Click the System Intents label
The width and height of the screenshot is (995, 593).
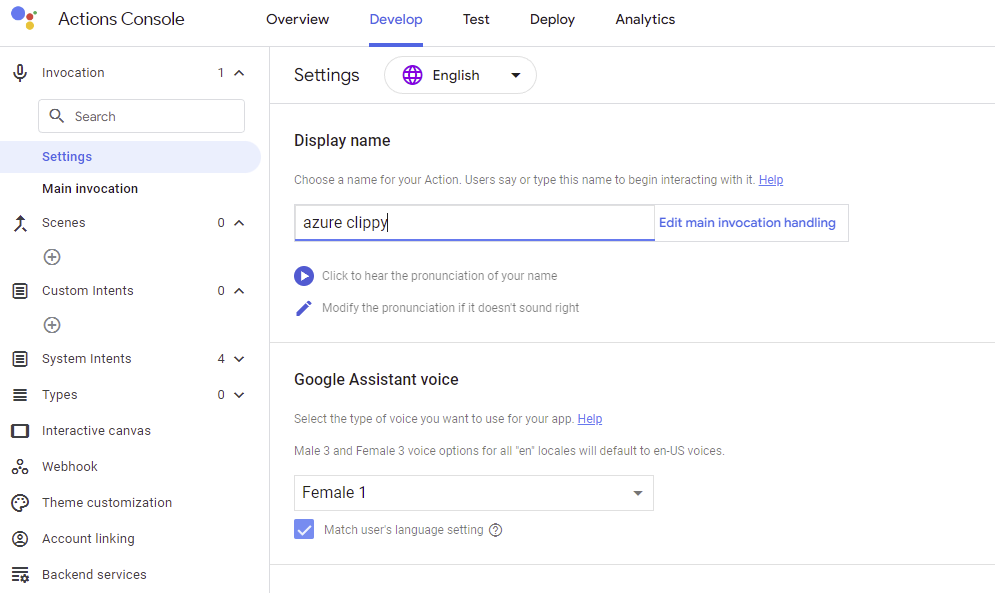86,359
